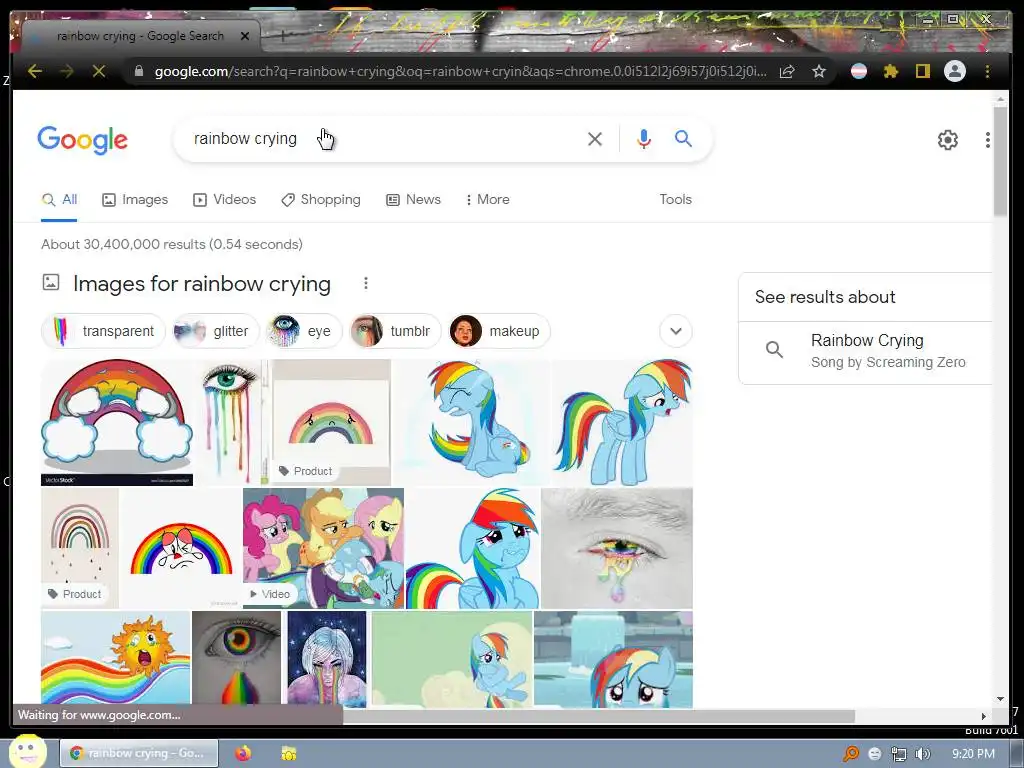Open network icon in system tray
This screenshot has width=1024, height=768.
coord(899,754)
